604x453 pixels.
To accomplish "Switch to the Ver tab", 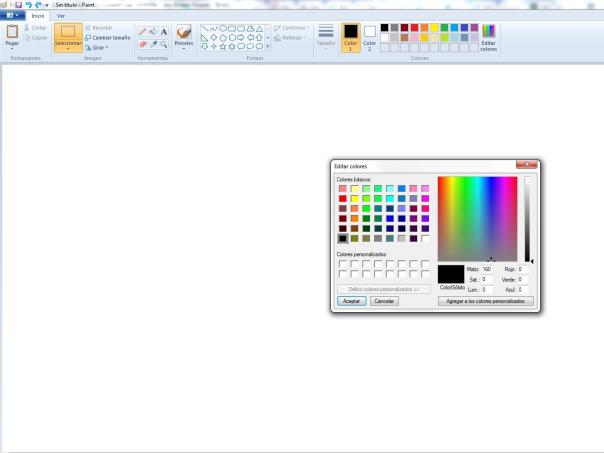I will [x=62, y=16].
